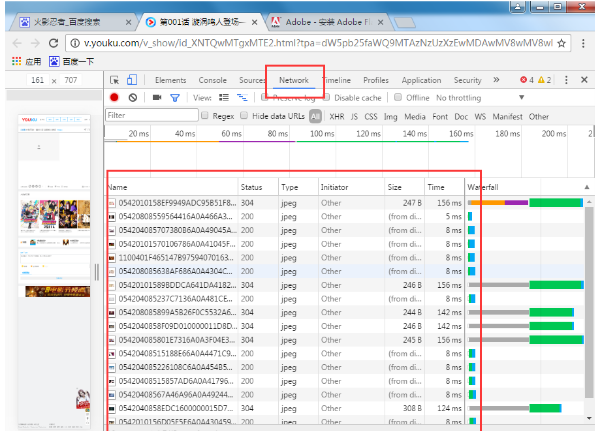This screenshot has height=431, width=602.
Task: Switch to the Console tab
Action: click(212, 80)
